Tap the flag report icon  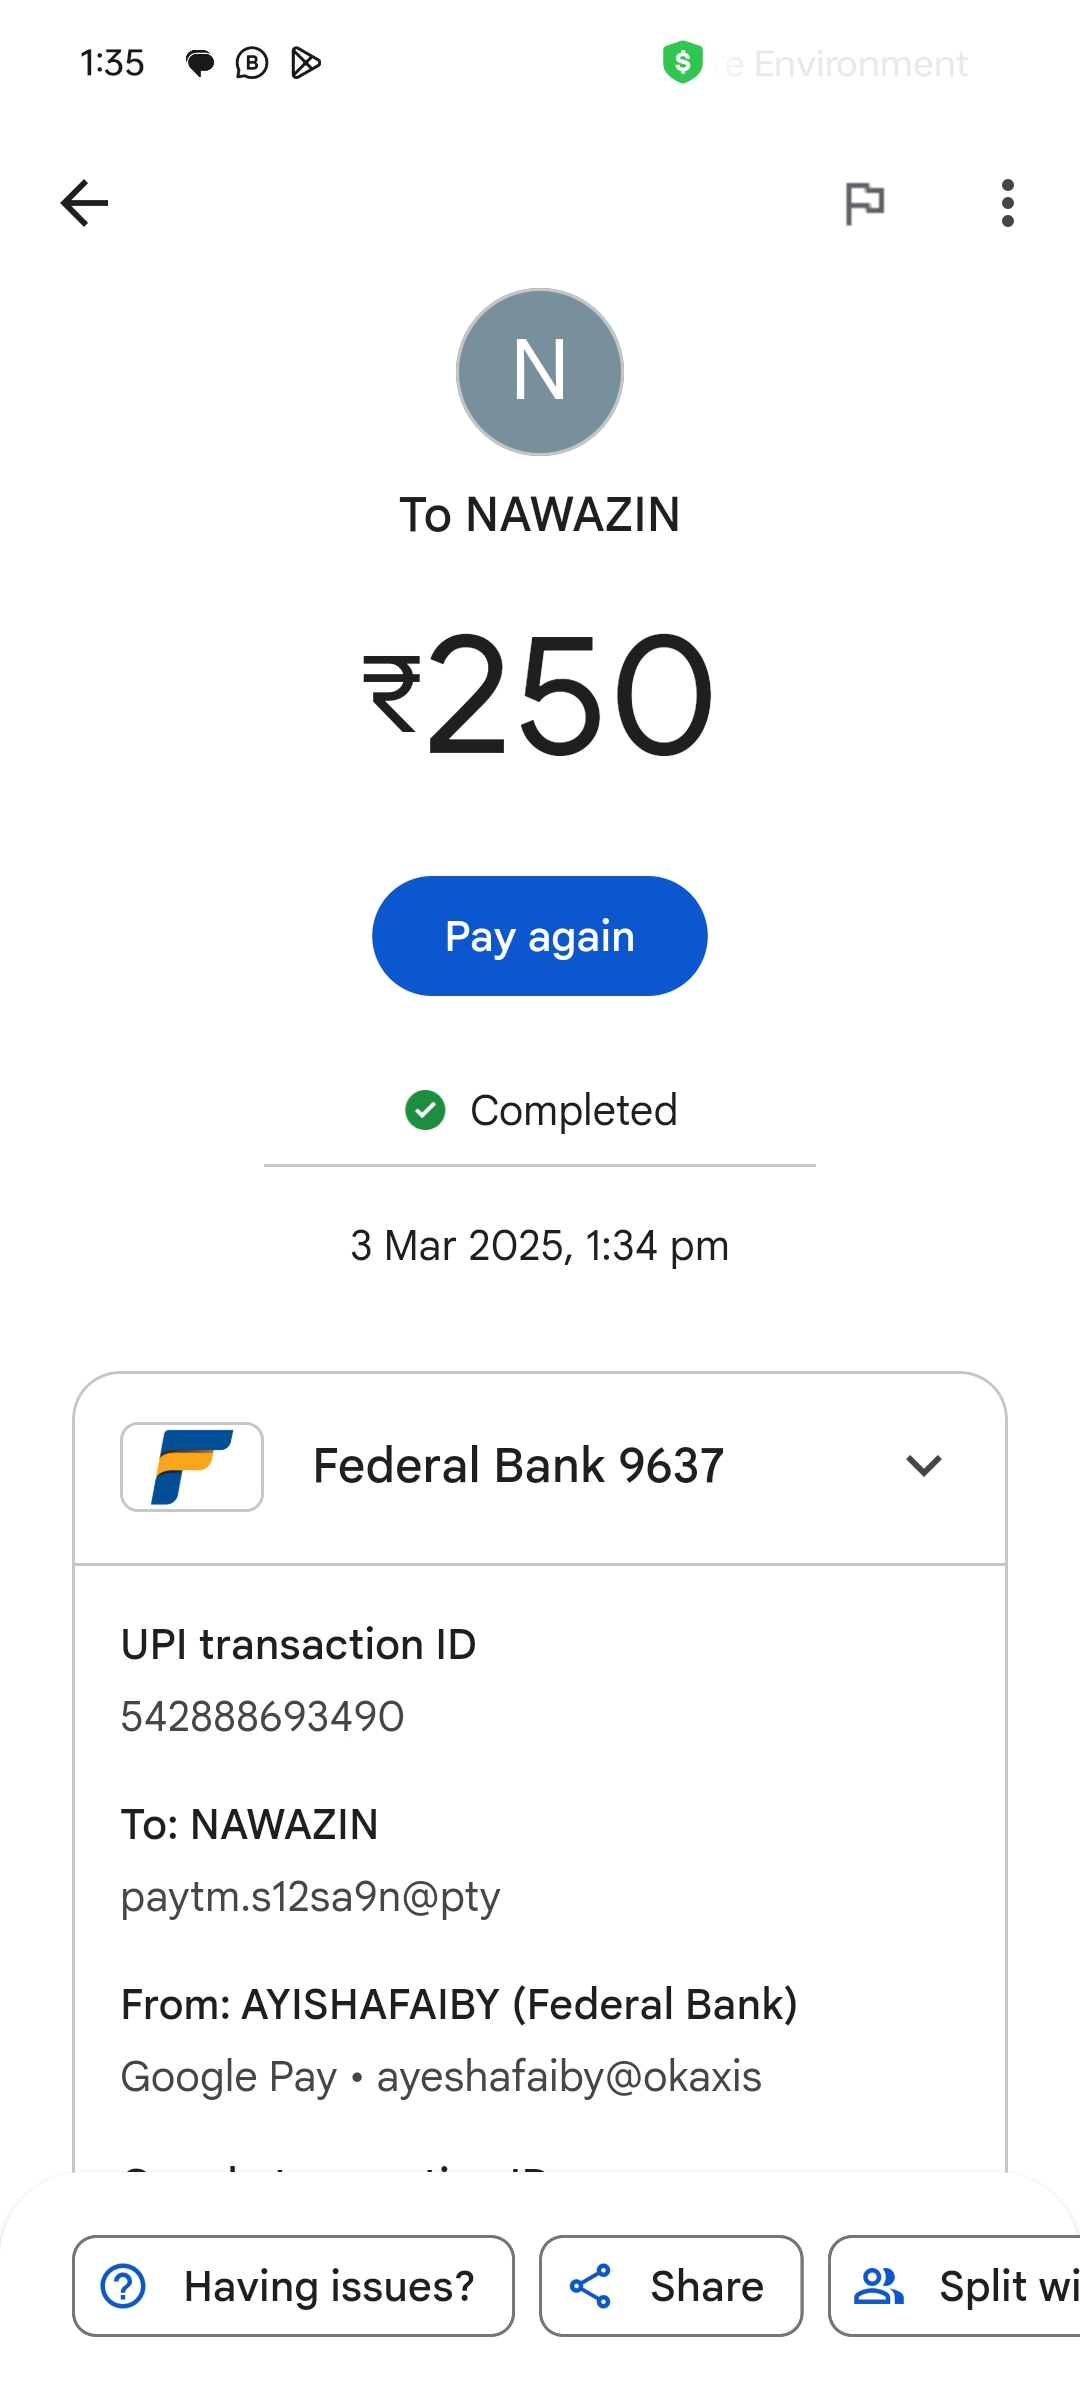click(x=864, y=203)
